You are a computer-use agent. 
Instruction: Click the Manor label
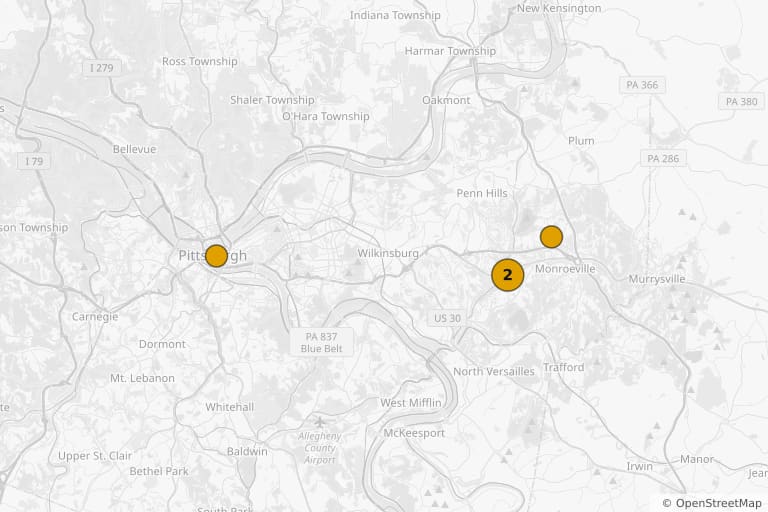click(696, 459)
